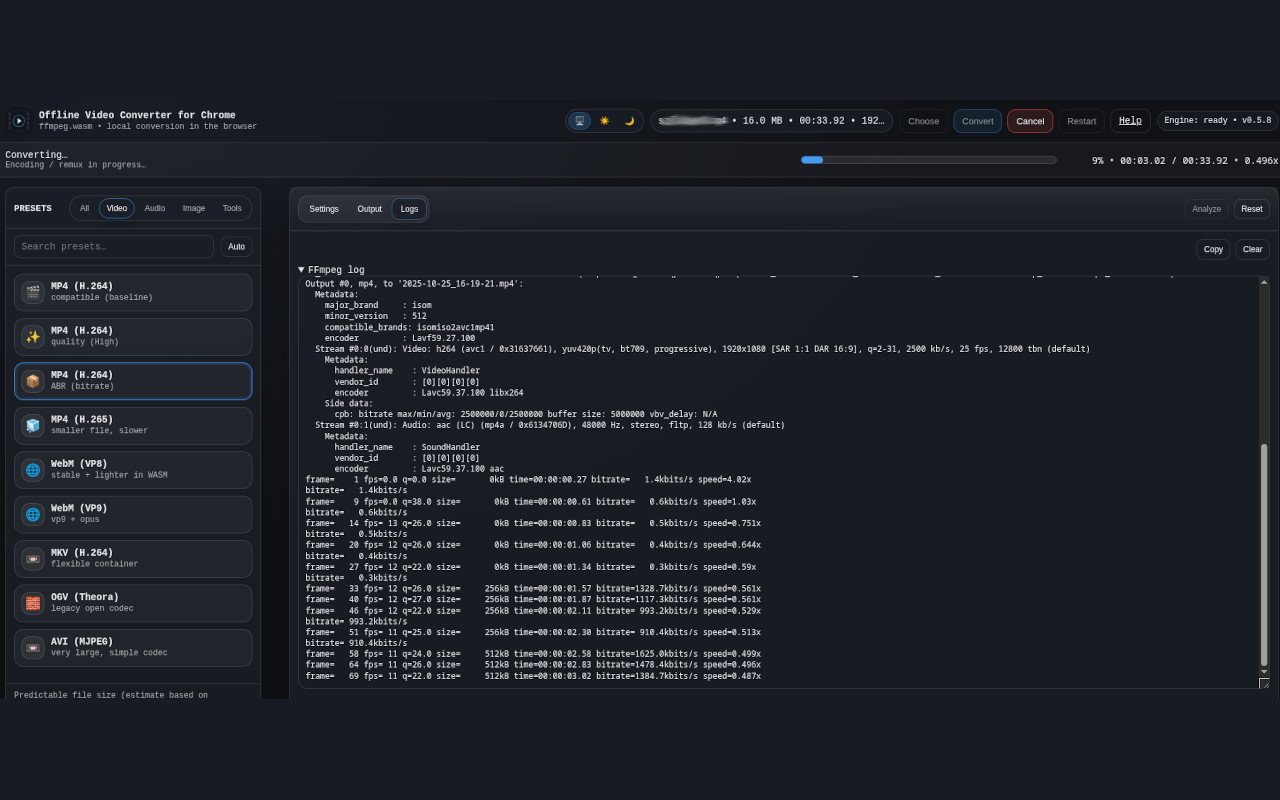Cancel the running conversion
1280x800 pixels.
(x=1029, y=121)
